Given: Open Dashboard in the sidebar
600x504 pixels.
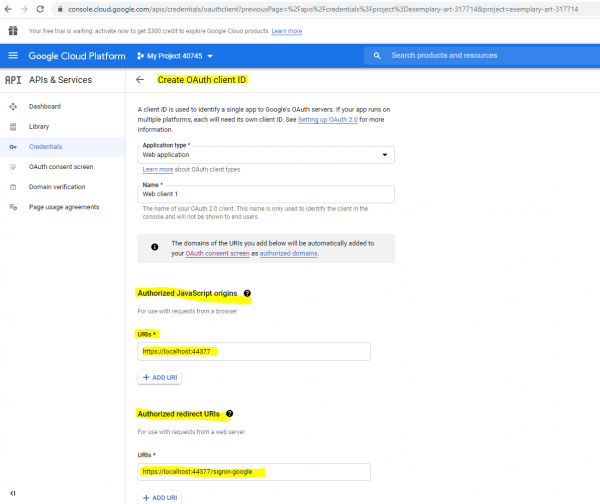Looking at the screenshot, I should [x=45, y=106].
